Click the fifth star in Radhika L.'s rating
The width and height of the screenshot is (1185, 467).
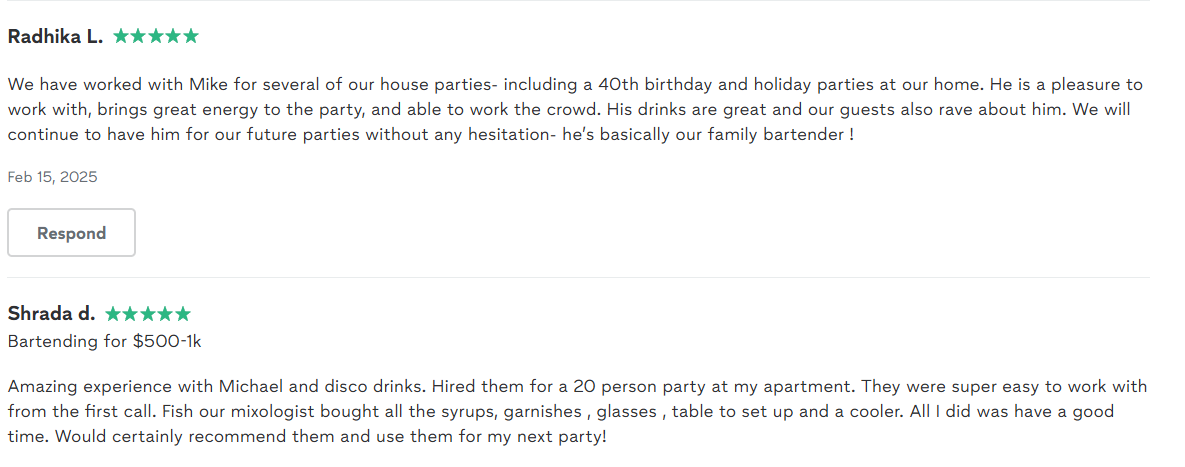point(191,36)
